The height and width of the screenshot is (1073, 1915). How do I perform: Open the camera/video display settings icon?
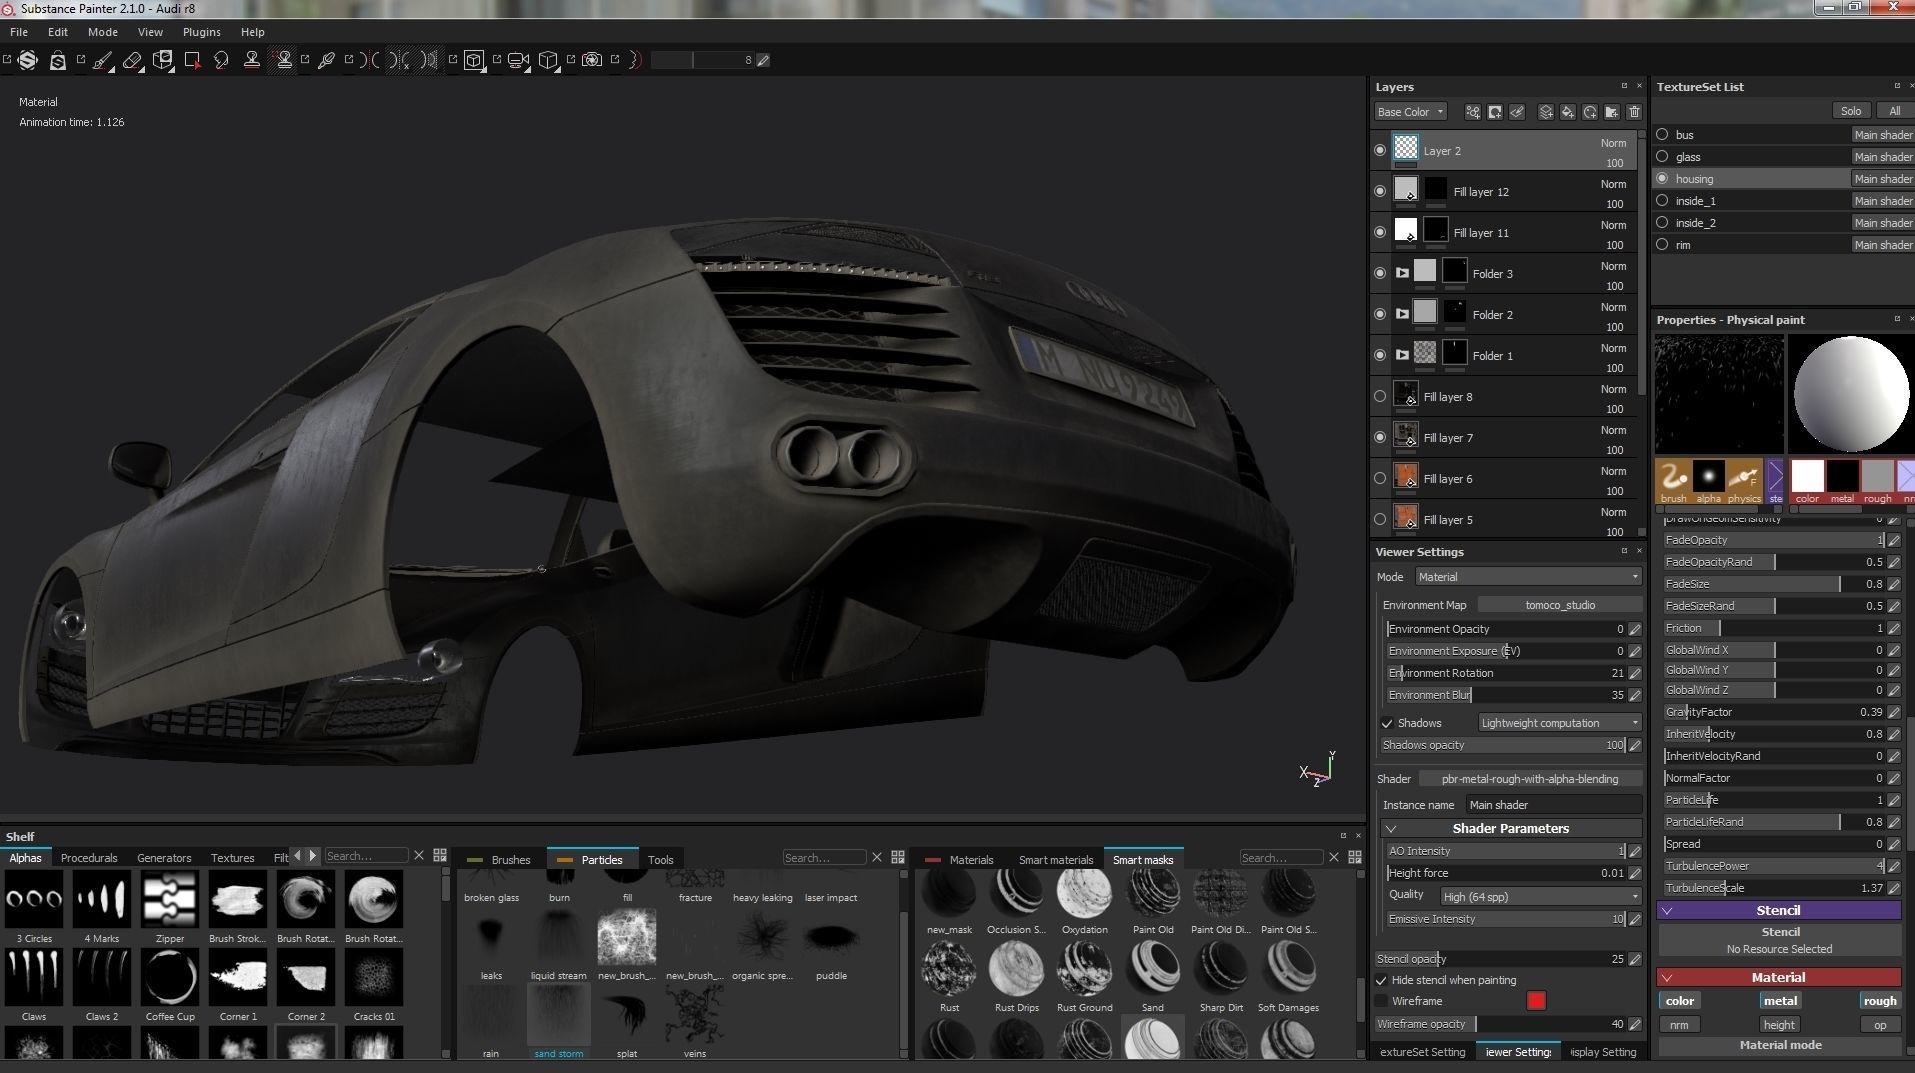[x=518, y=61]
